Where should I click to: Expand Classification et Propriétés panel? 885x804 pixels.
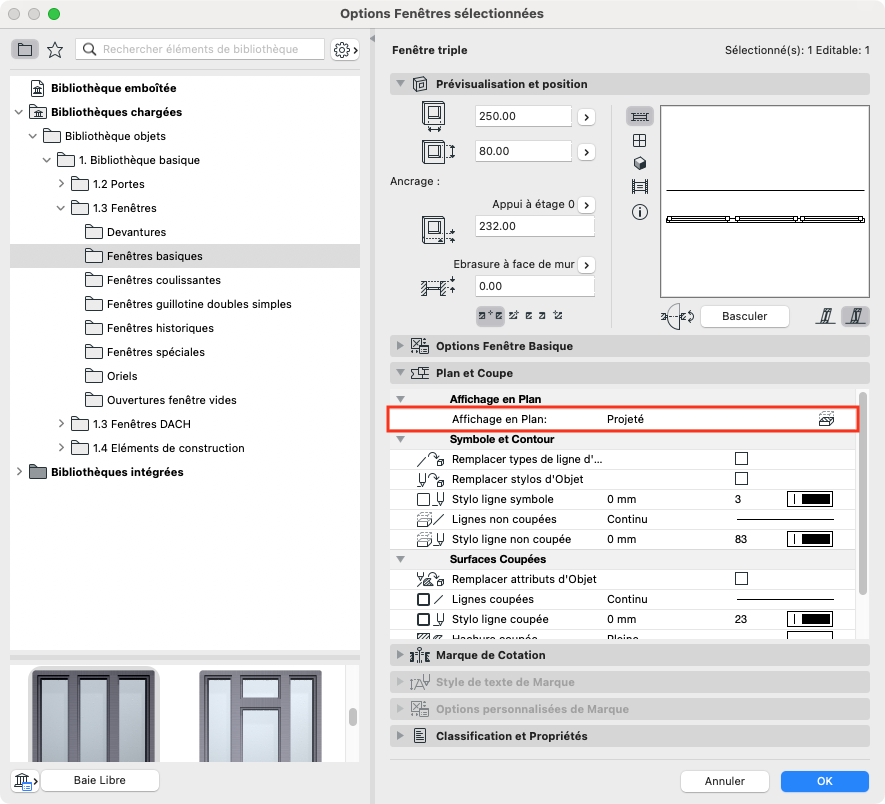(x=400, y=736)
